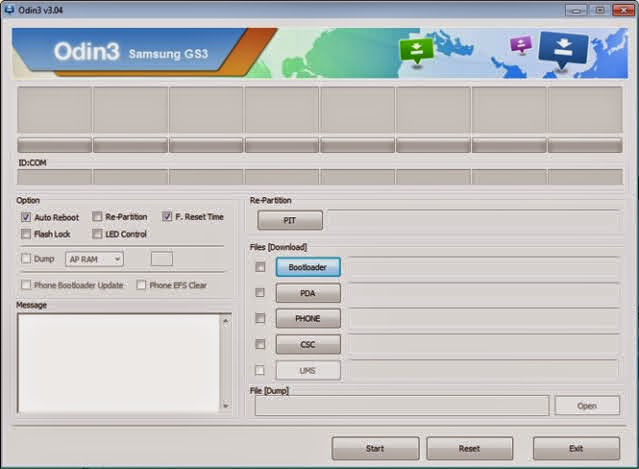Screen dimensions: 639x469
Task: Toggle the Dump checkbox
Action: pyautogui.click(x=26, y=259)
